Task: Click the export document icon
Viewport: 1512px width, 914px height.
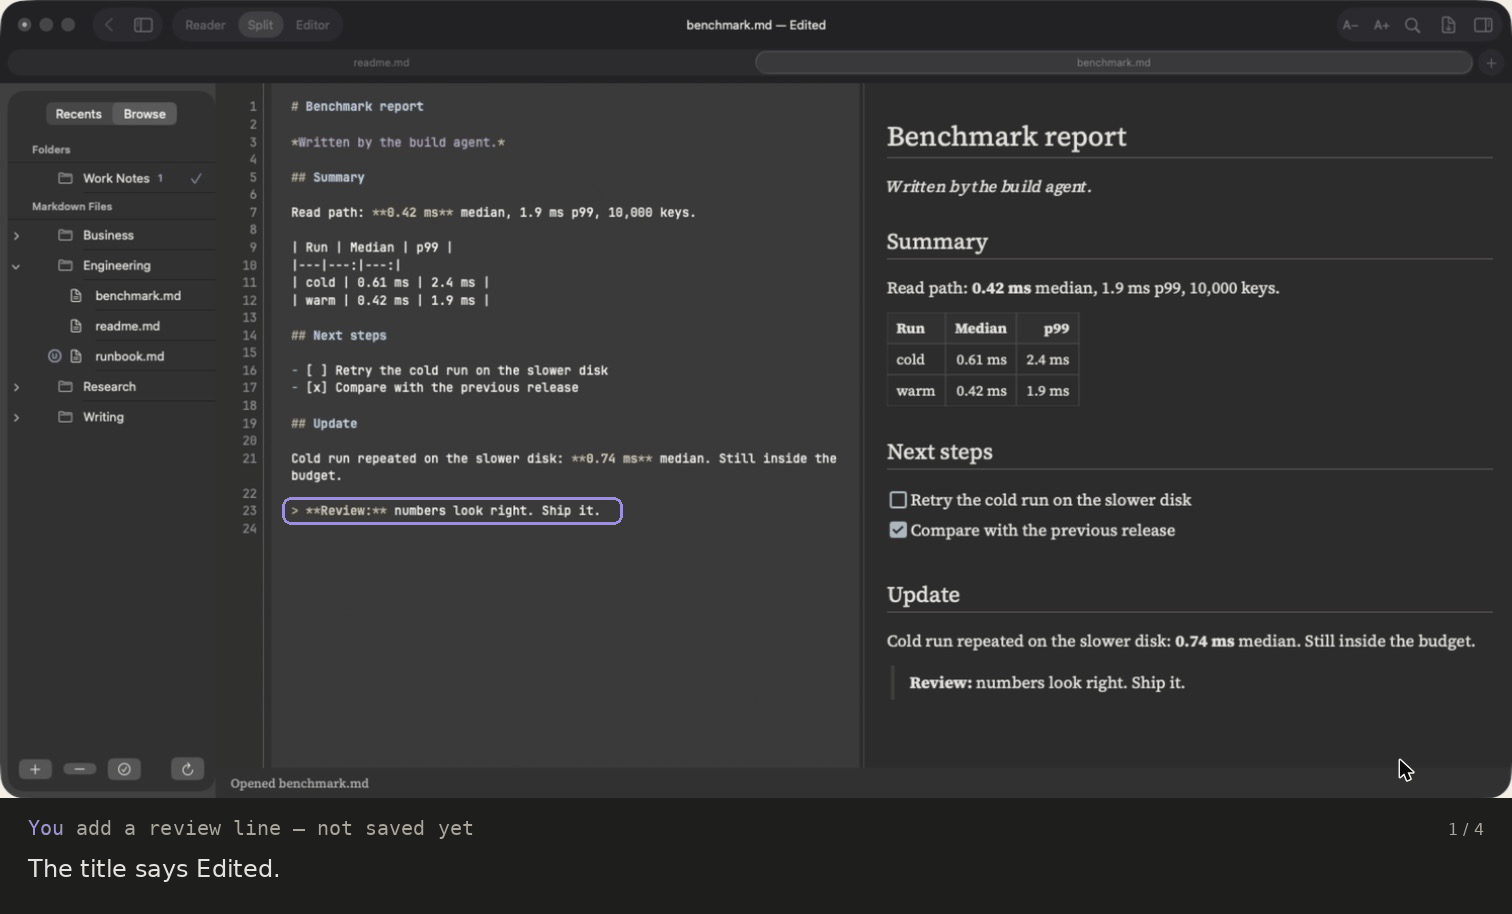Action: pyautogui.click(x=1448, y=25)
